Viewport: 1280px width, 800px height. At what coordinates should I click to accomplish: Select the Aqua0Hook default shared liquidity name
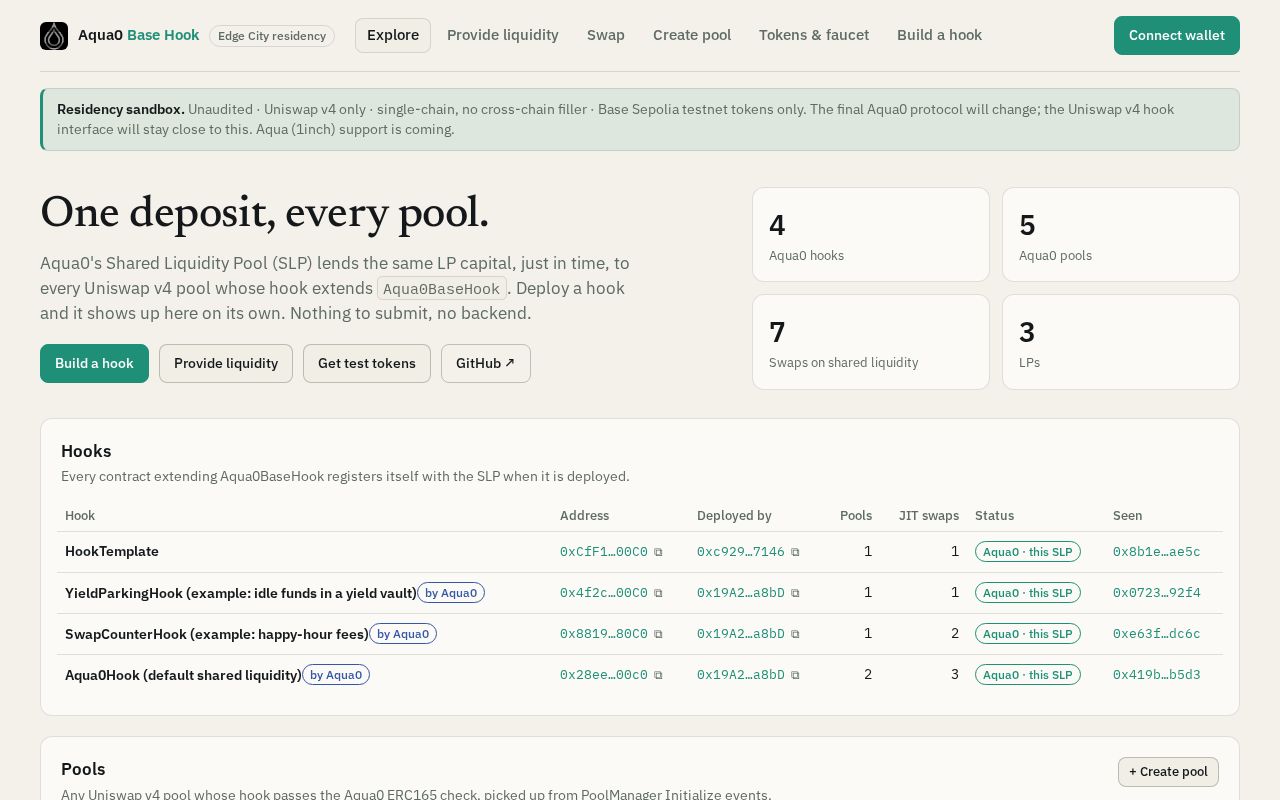point(183,675)
